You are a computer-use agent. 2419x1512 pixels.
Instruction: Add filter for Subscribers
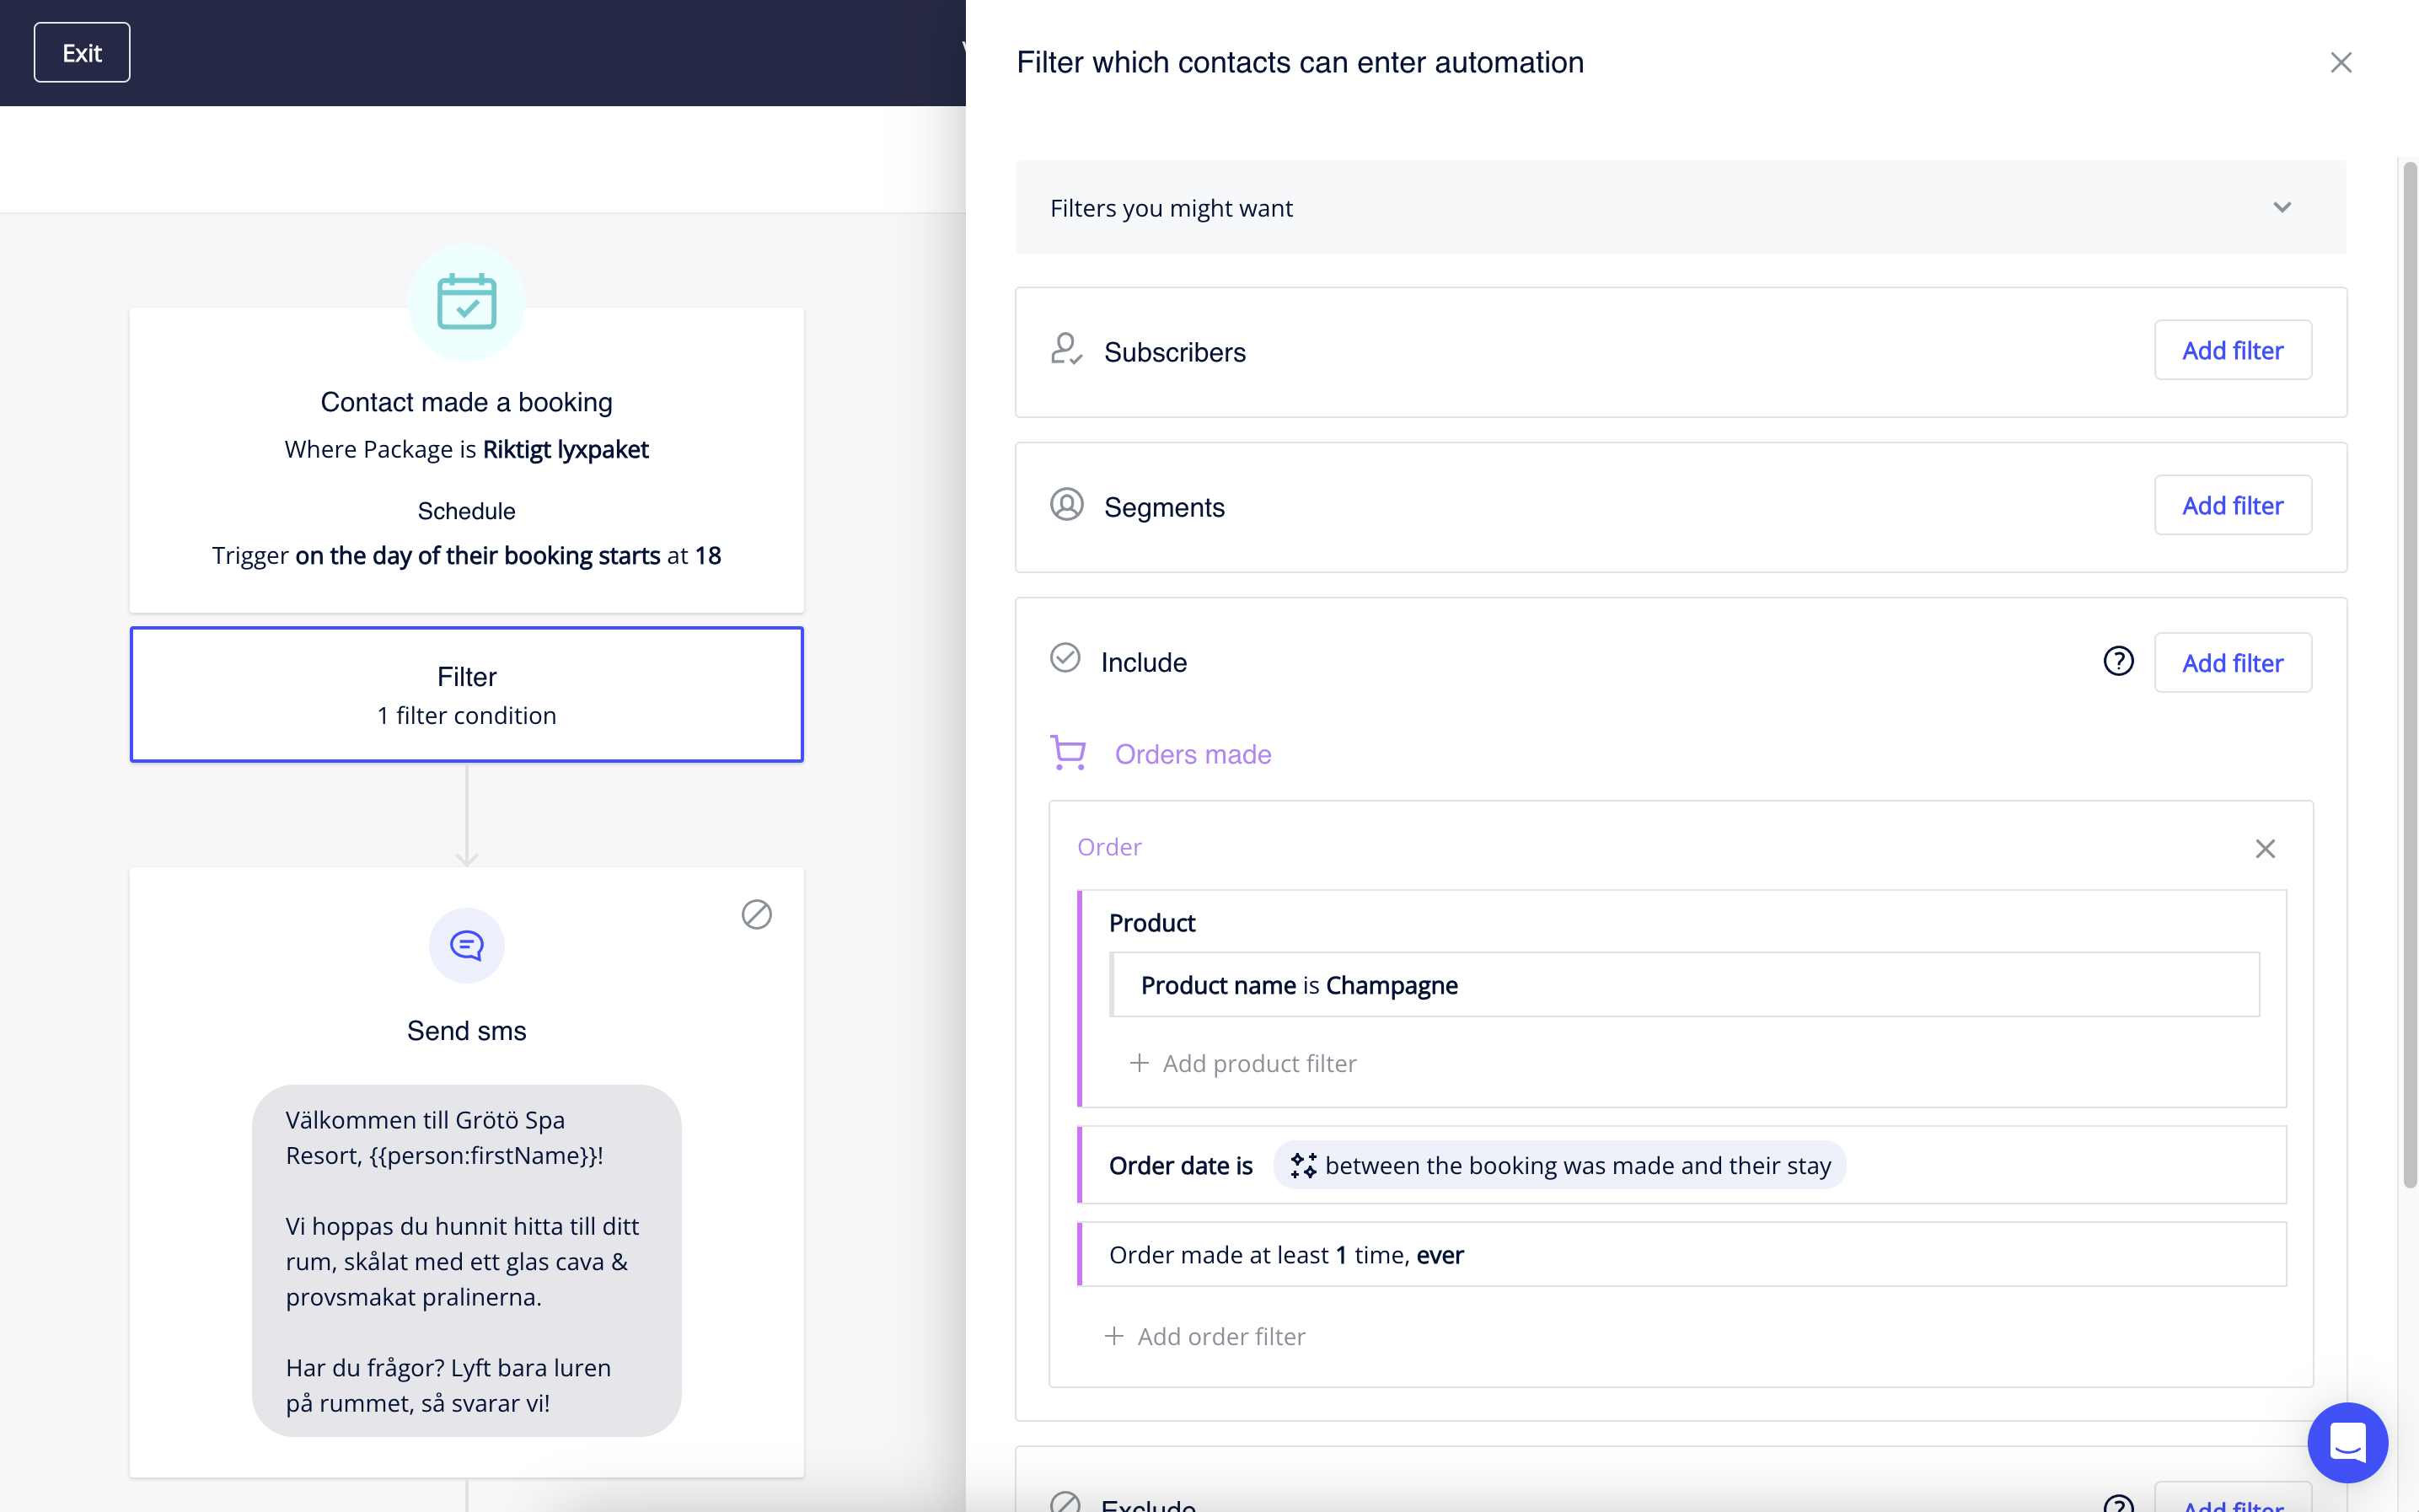(x=2233, y=350)
